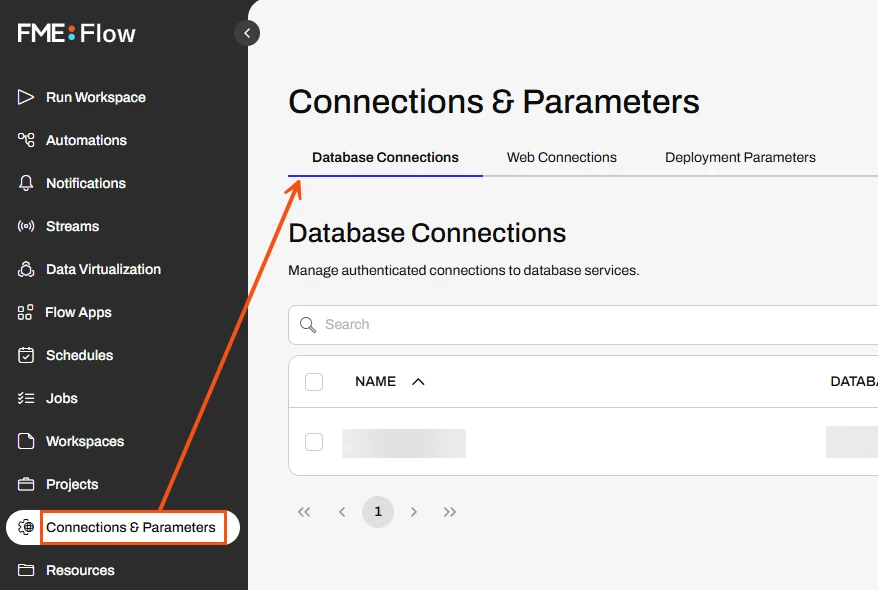
Task: Open Schedules from the sidebar
Action: pyautogui.click(x=80, y=355)
